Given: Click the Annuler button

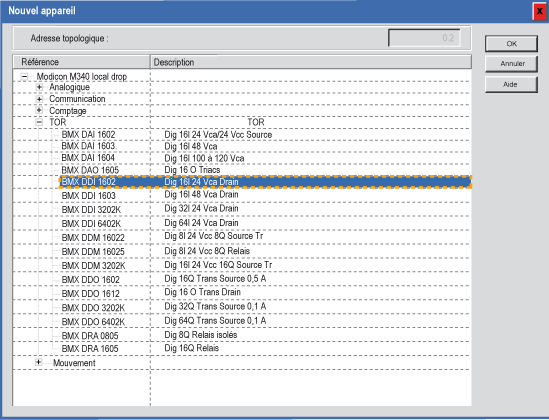Looking at the screenshot, I should (x=511, y=64).
